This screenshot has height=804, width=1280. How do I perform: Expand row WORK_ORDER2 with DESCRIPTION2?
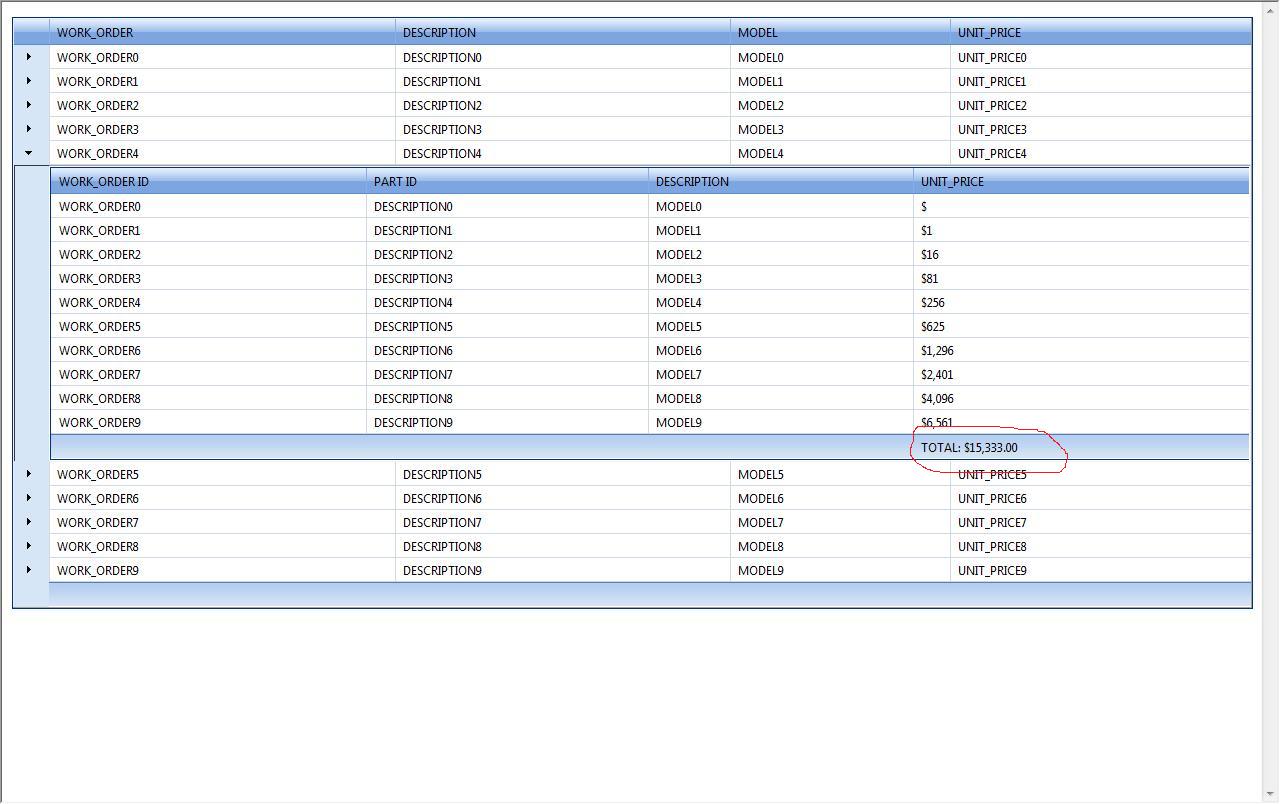point(29,105)
